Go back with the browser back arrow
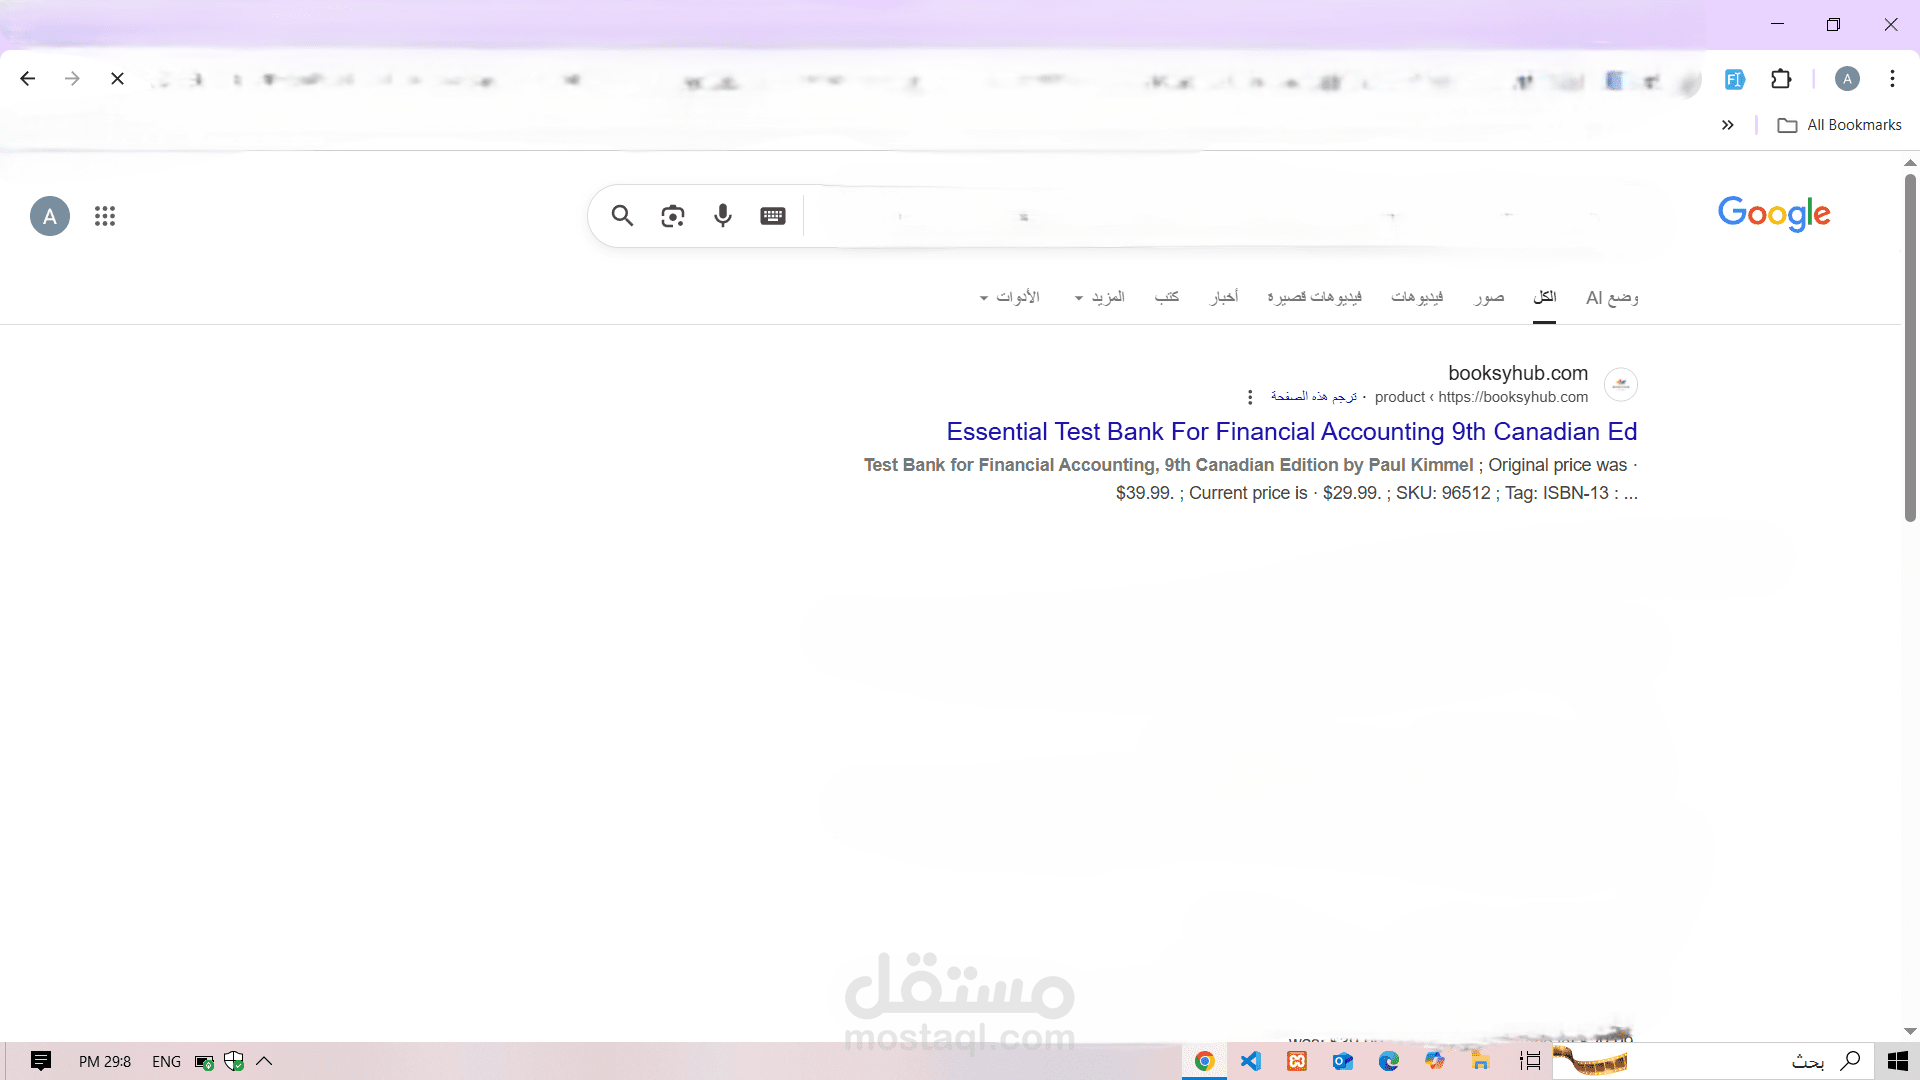Screen dimensions: 1920x1080 28,79
